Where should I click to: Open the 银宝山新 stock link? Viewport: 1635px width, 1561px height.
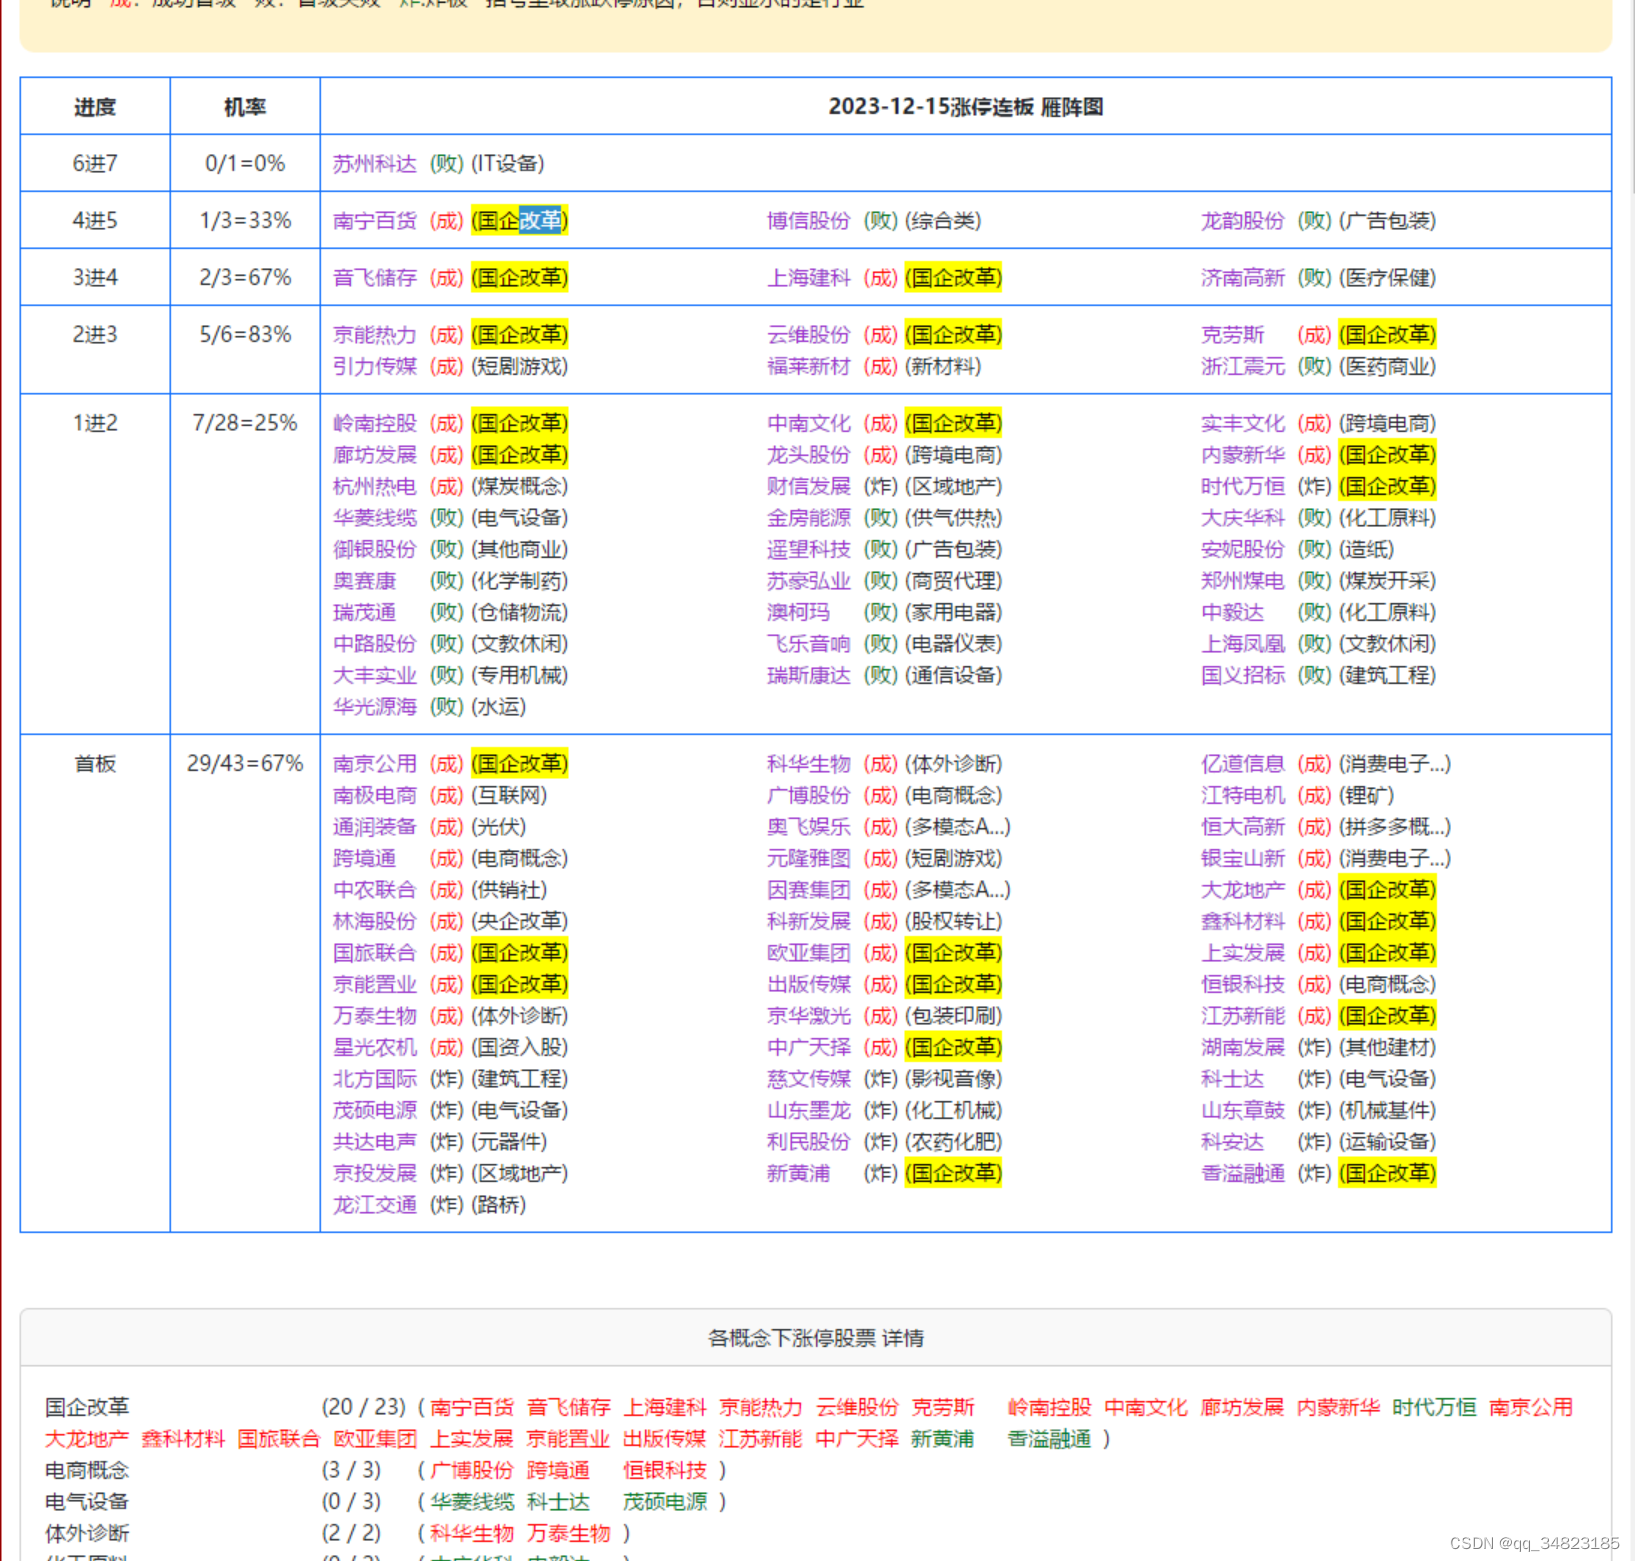pos(1242,858)
